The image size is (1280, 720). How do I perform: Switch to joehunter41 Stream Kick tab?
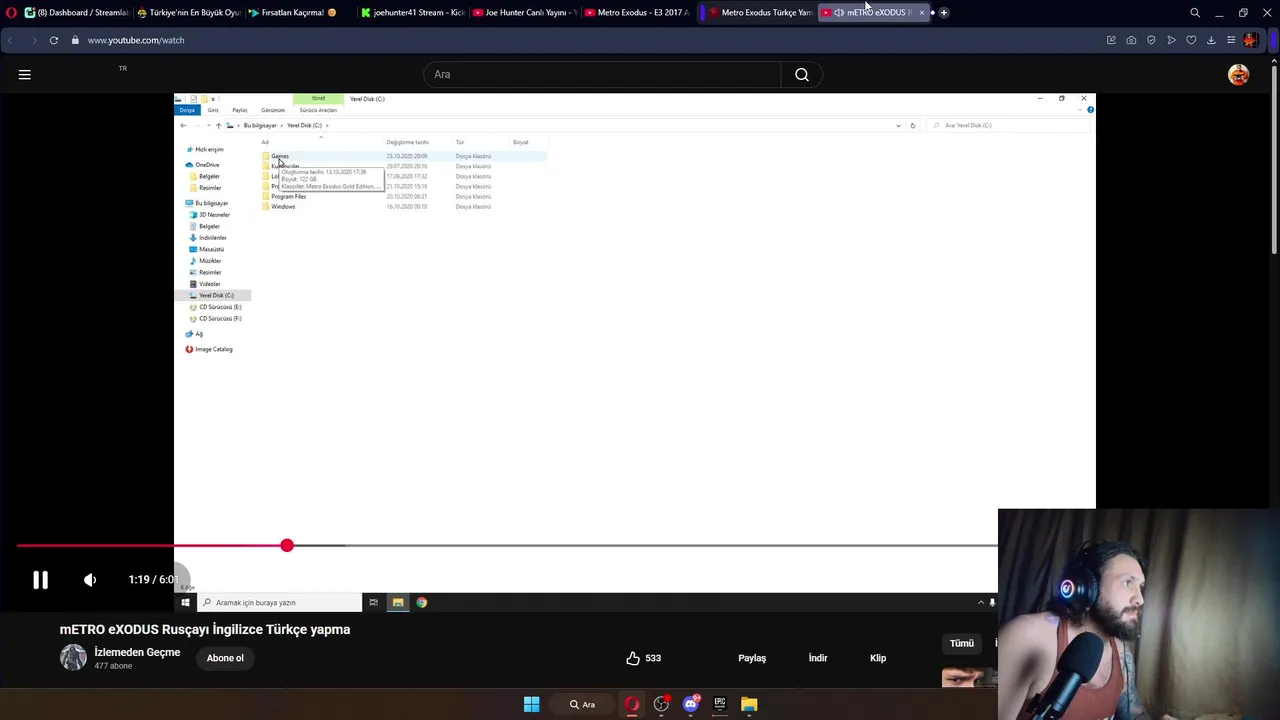click(x=412, y=12)
